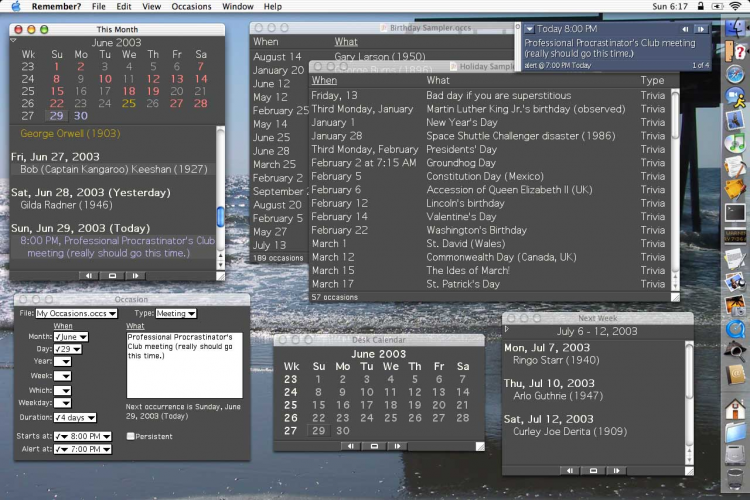The height and width of the screenshot is (500, 750).
Task: Expand the disclosure triangle in Next Week window
Action: click(x=507, y=328)
